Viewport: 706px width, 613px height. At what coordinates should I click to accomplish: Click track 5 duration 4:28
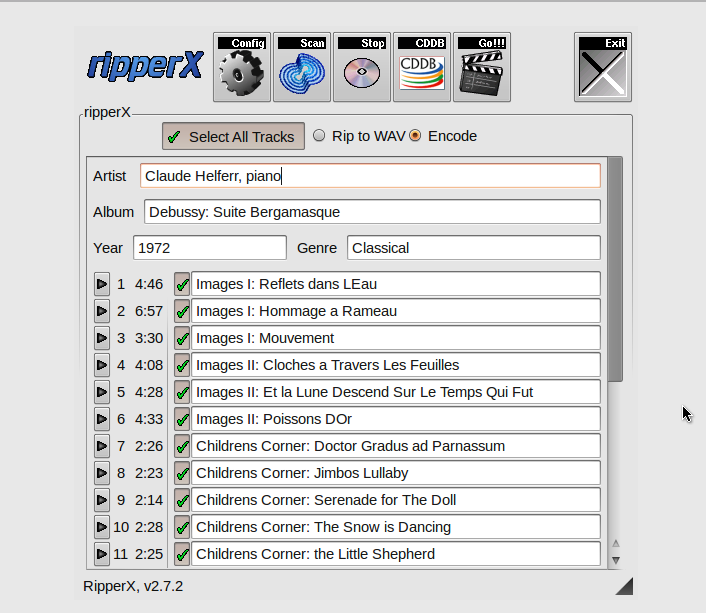click(x=149, y=392)
